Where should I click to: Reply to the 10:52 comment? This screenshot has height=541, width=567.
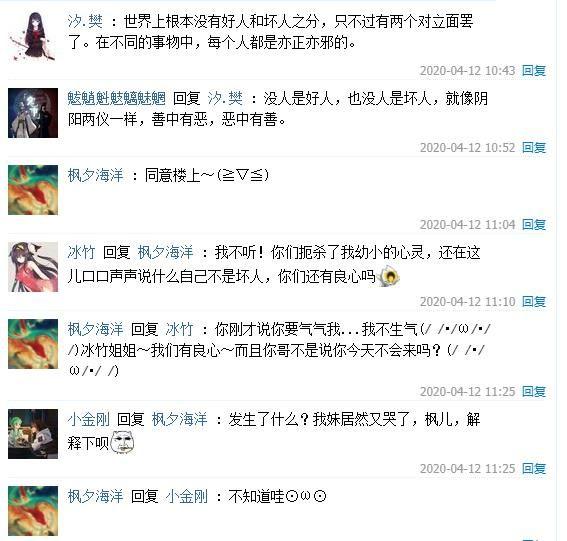[534, 148]
